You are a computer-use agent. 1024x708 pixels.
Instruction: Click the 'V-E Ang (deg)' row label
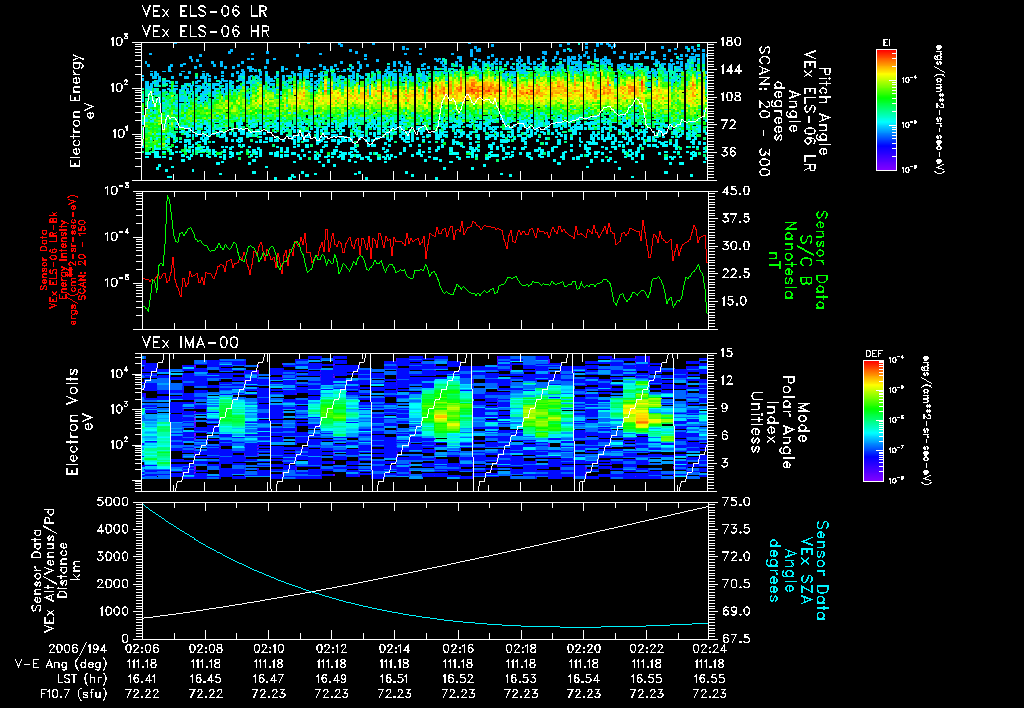[61, 664]
